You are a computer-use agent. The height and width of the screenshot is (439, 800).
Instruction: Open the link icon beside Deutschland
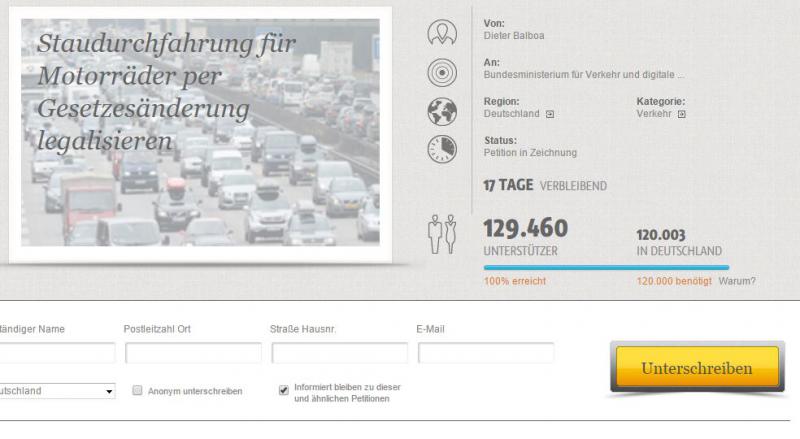click(x=550, y=114)
